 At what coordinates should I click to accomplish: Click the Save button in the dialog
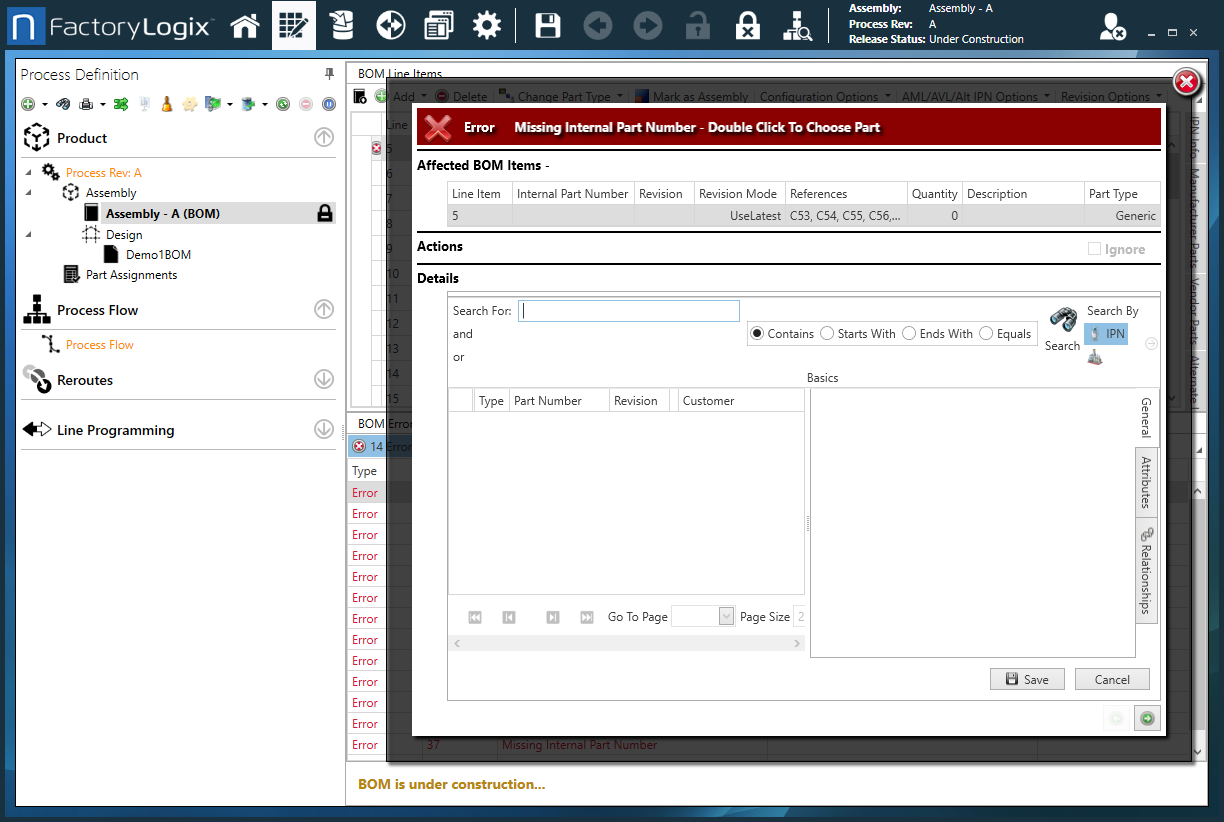click(x=1027, y=679)
